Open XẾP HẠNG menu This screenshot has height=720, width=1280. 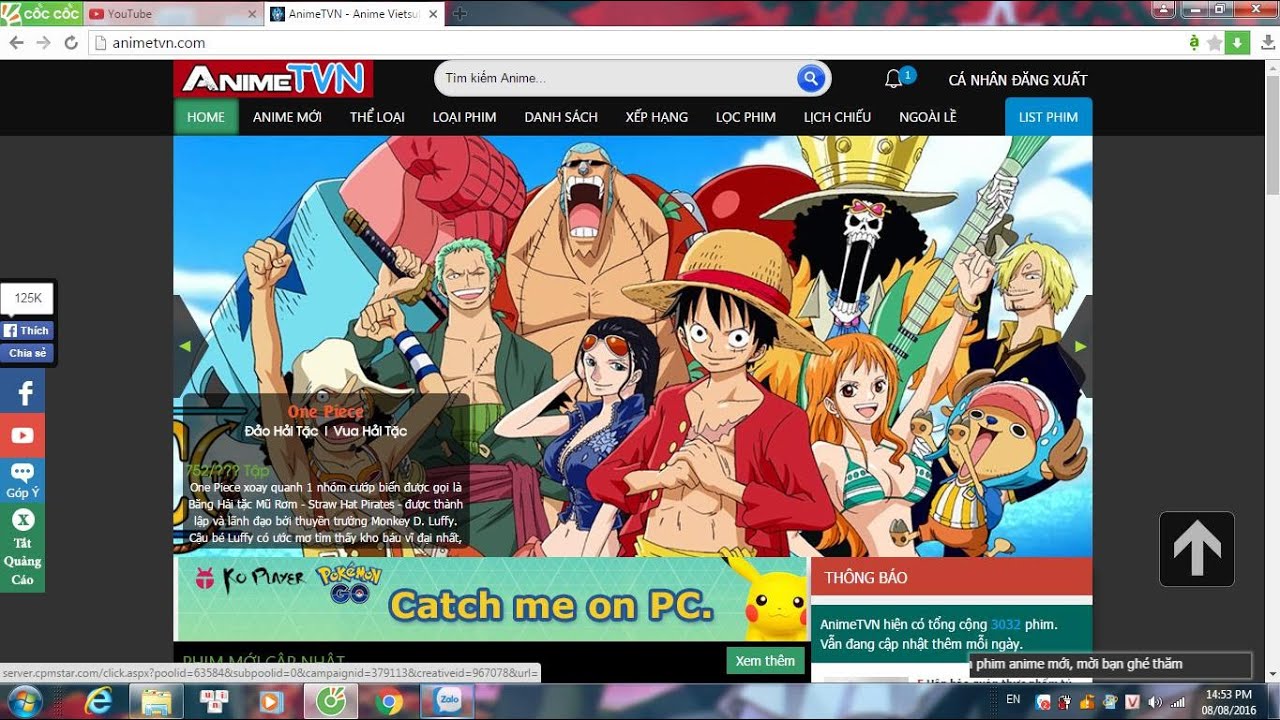(657, 117)
